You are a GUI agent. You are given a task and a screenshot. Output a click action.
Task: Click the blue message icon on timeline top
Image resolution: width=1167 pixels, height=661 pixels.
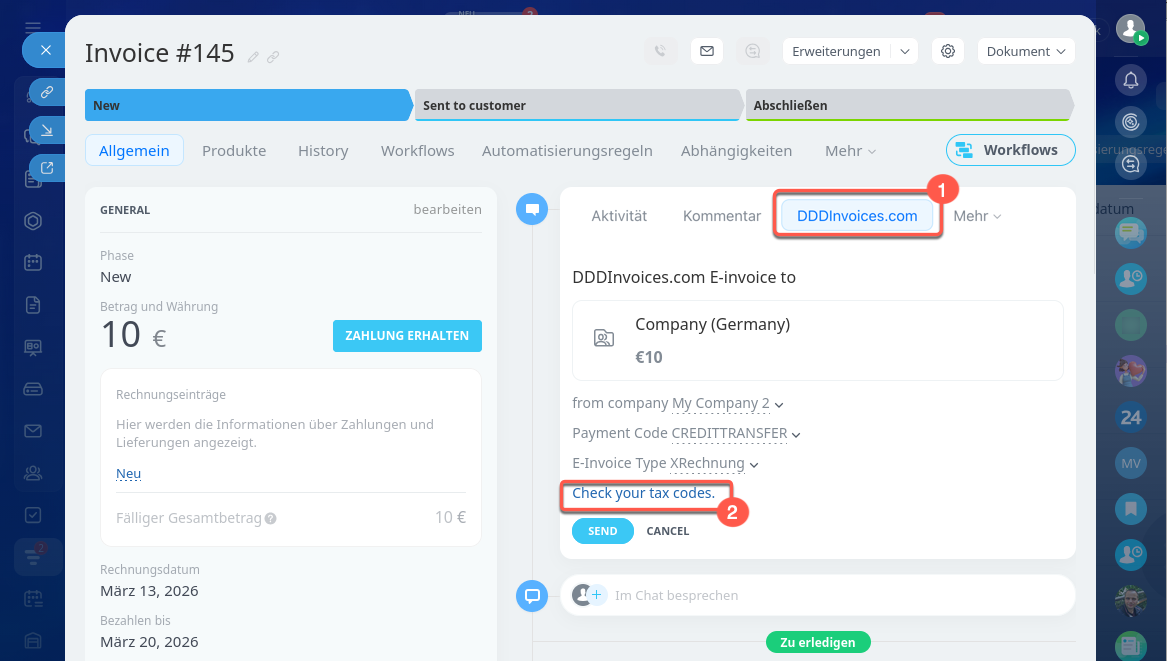tap(532, 209)
